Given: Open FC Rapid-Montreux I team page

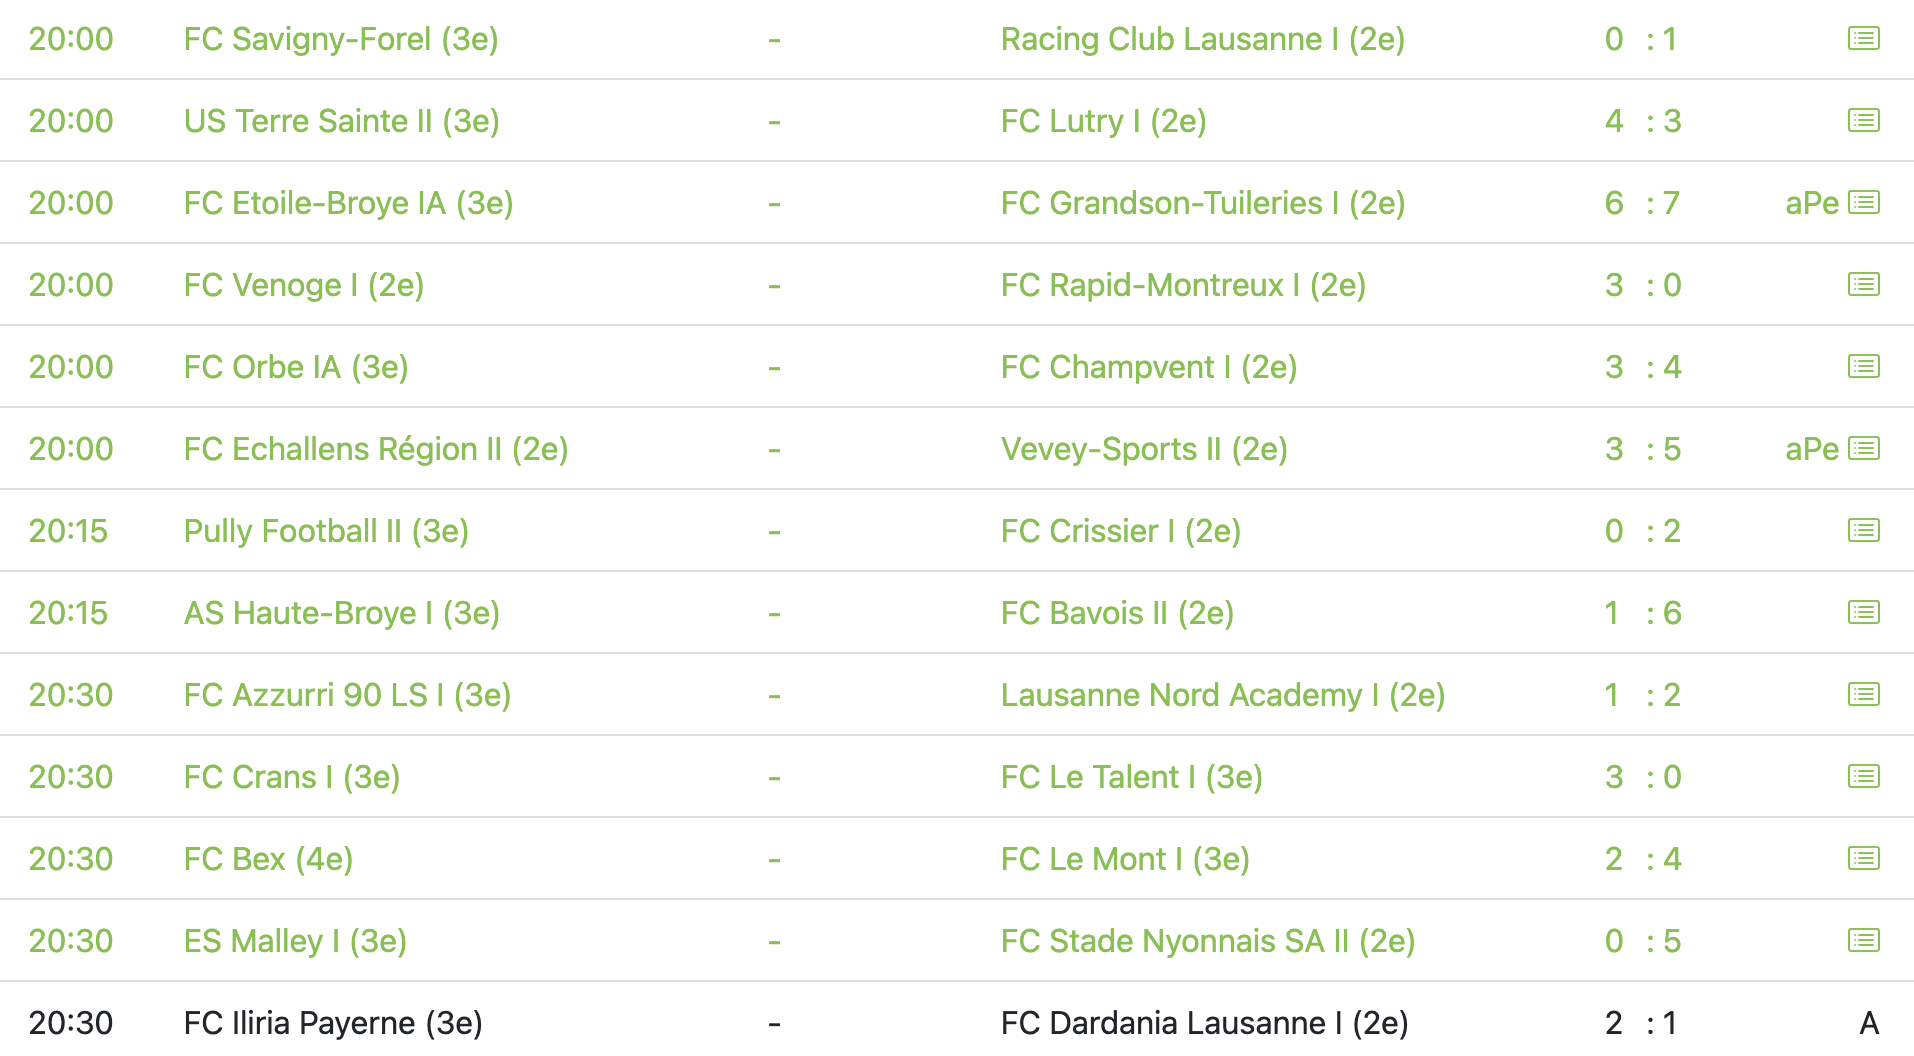Looking at the screenshot, I should 1182,285.
